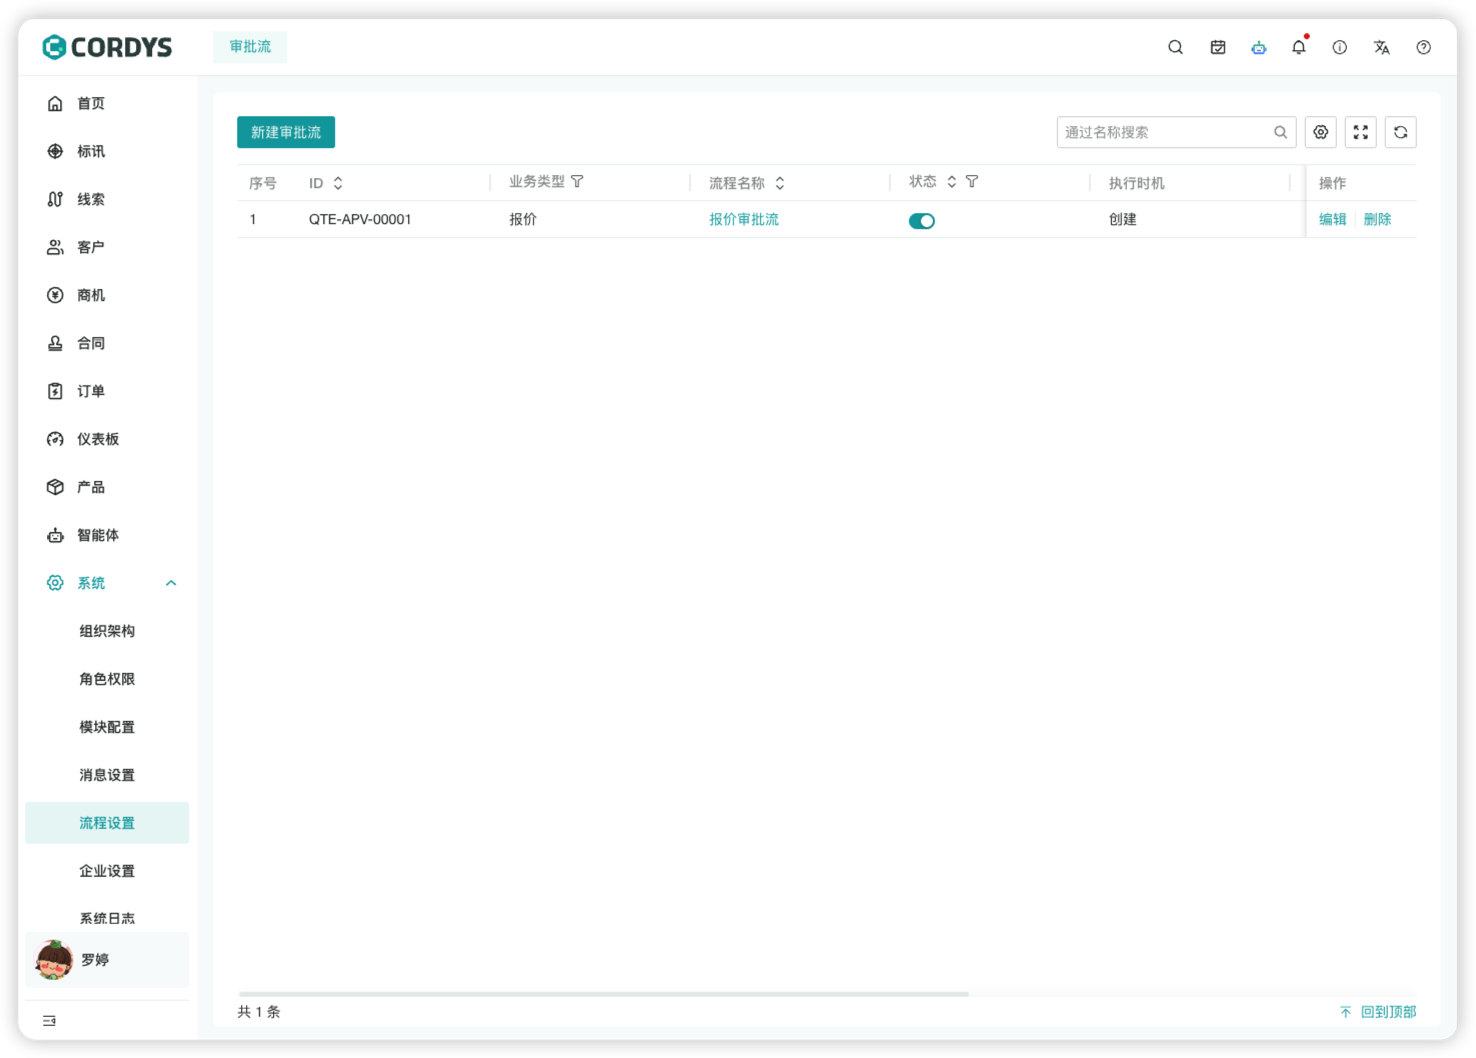This screenshot has height=1058, width=1476.
Task: Open table column settings gear icon
Action: [x=1320, y=132]
